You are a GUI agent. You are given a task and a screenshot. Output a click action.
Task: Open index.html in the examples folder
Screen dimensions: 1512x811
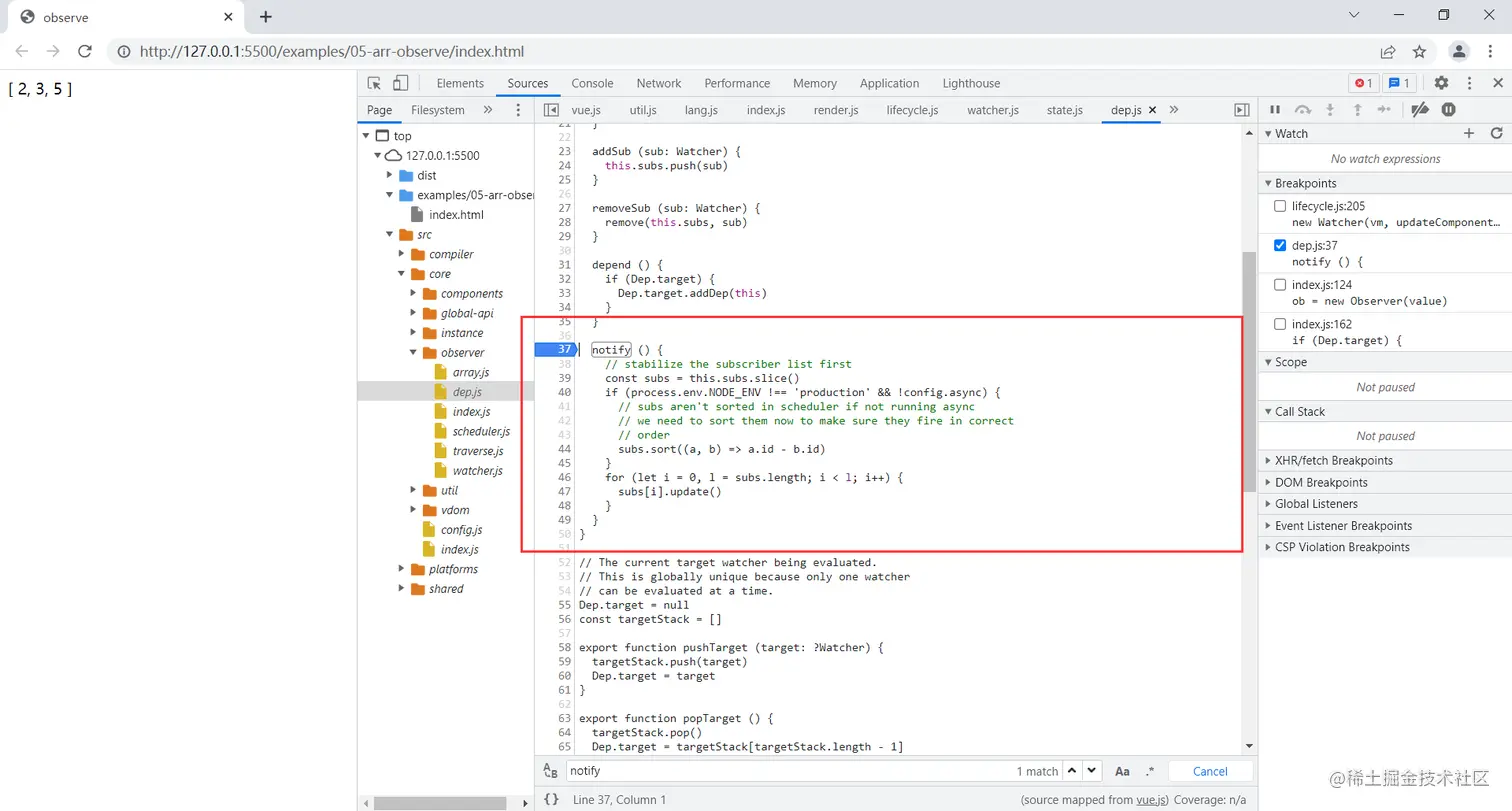click(456, 215)
